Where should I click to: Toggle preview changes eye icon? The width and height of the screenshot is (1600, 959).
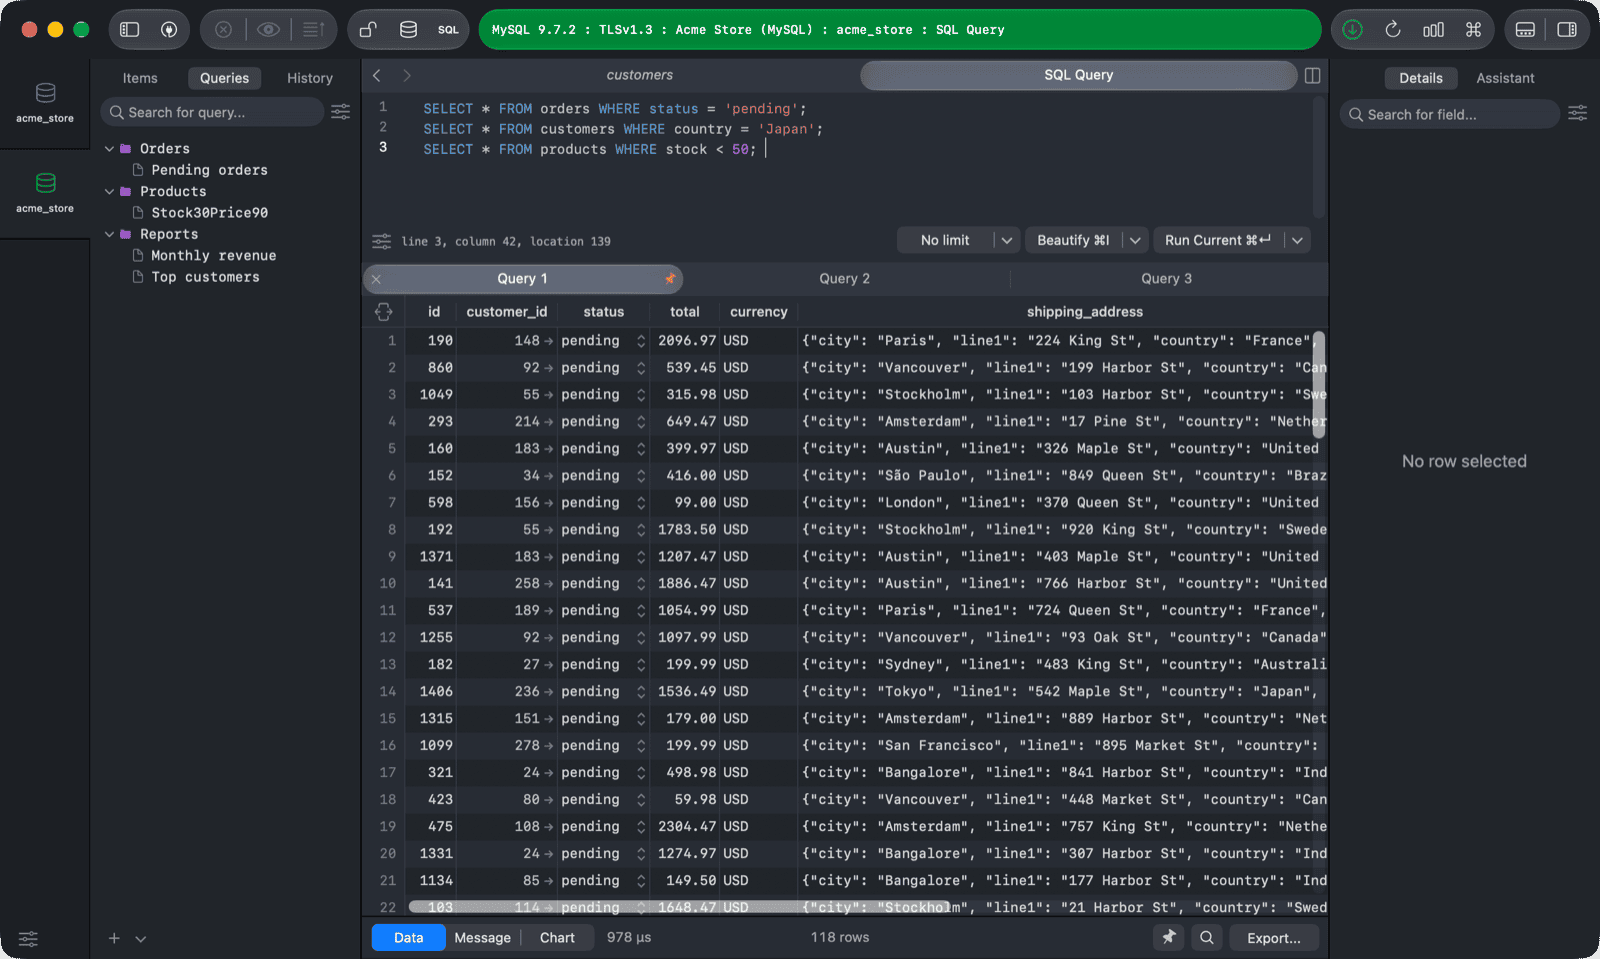click(268, 30)
